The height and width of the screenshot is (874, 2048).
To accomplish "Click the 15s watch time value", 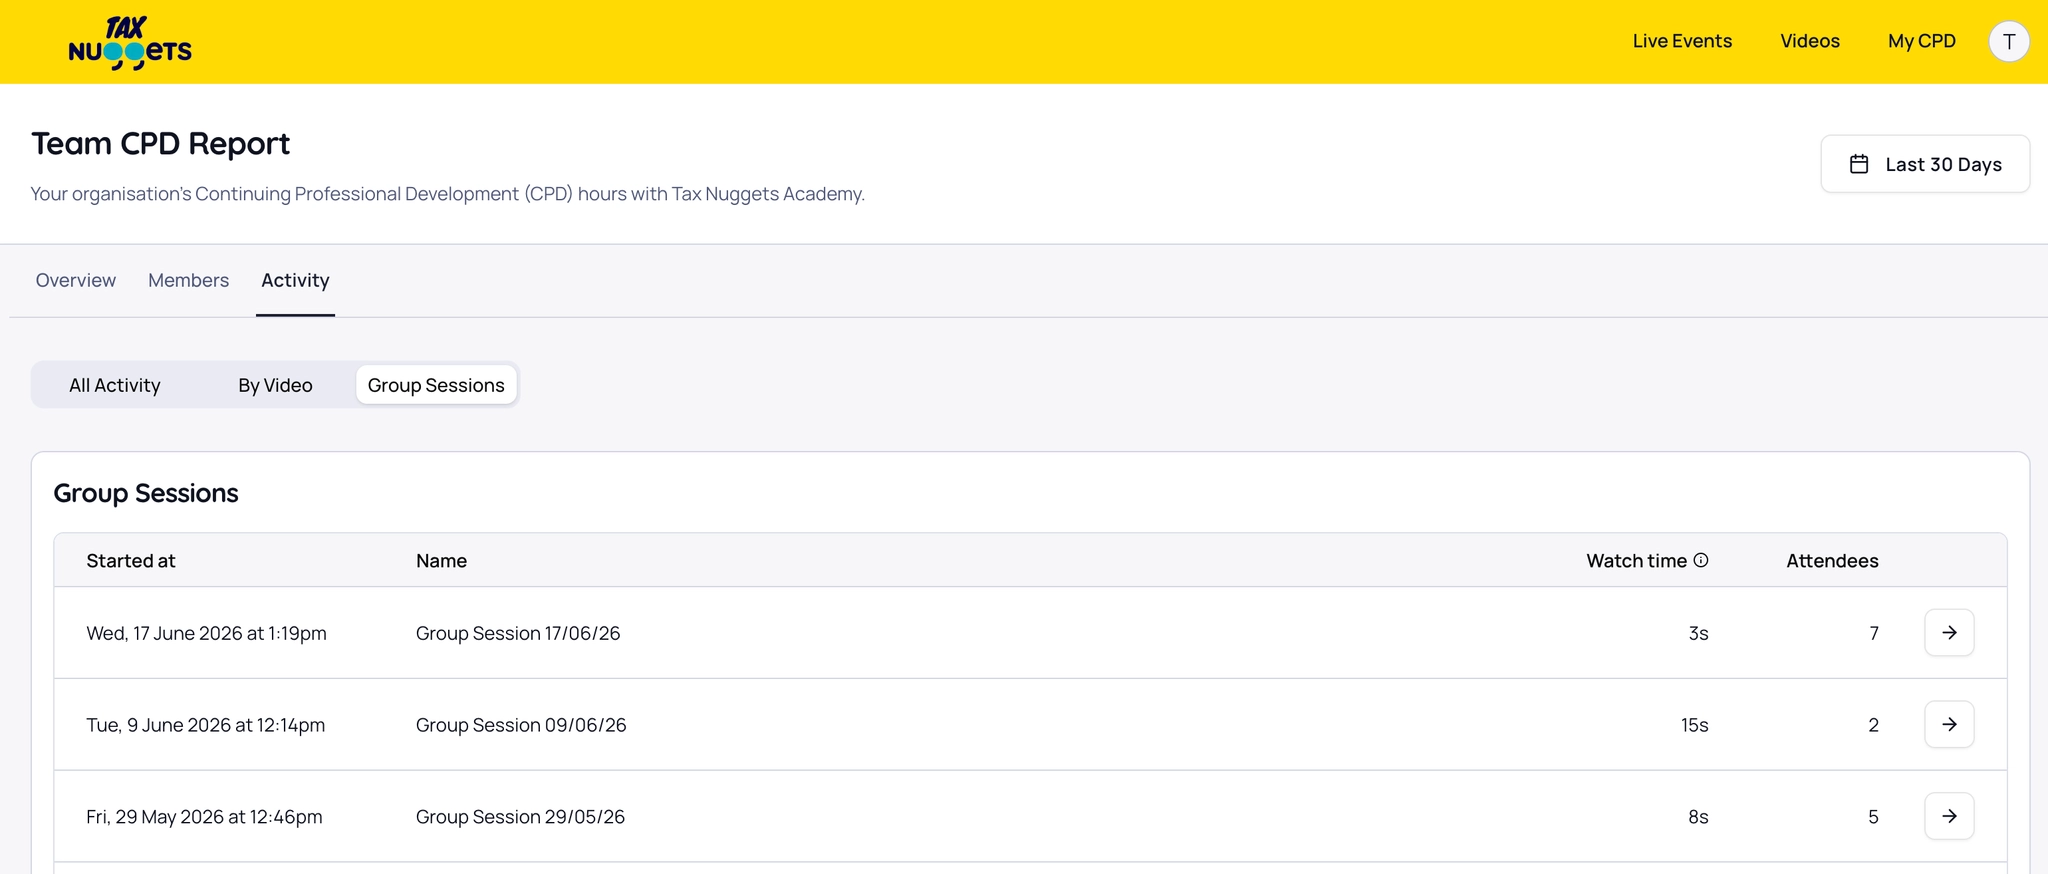I will point(1694,725).
